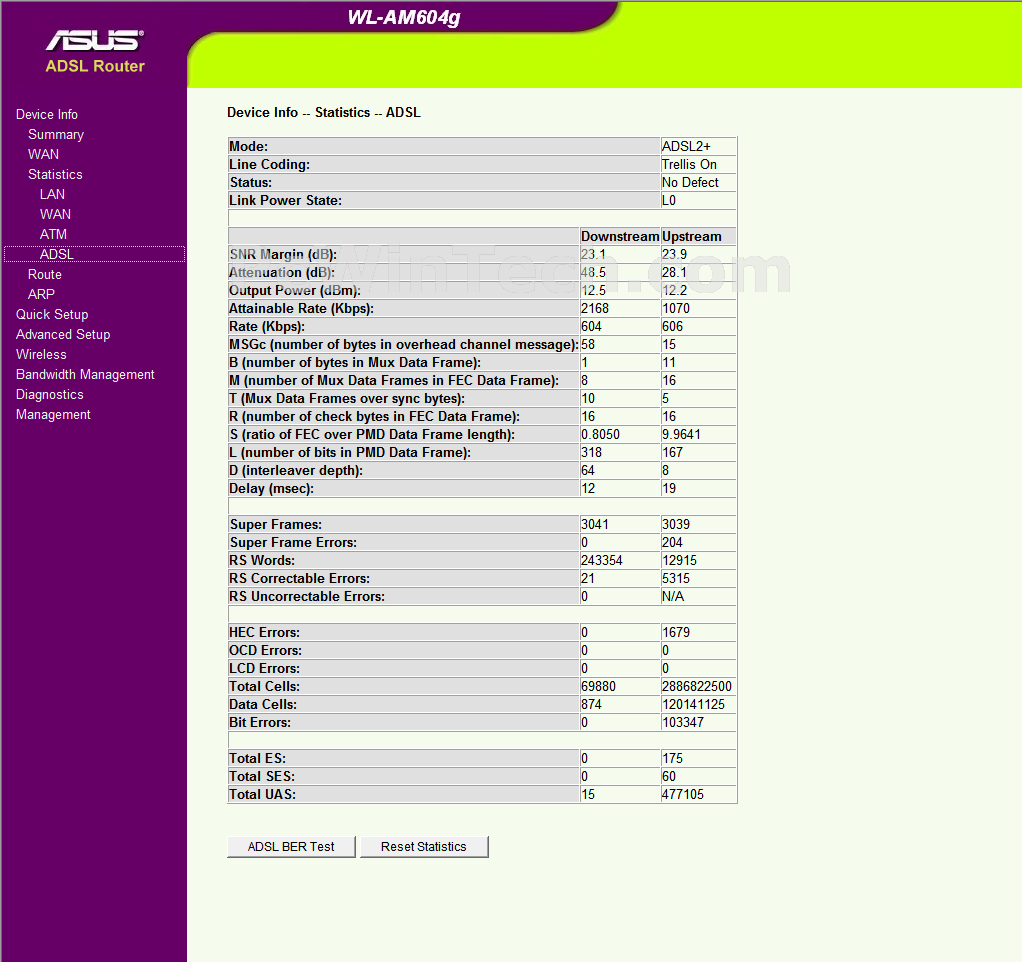This screenshot has height=962, width=1022.
Task: Select Attainable Rate downstream 2168
Action: tap(594, 309)
